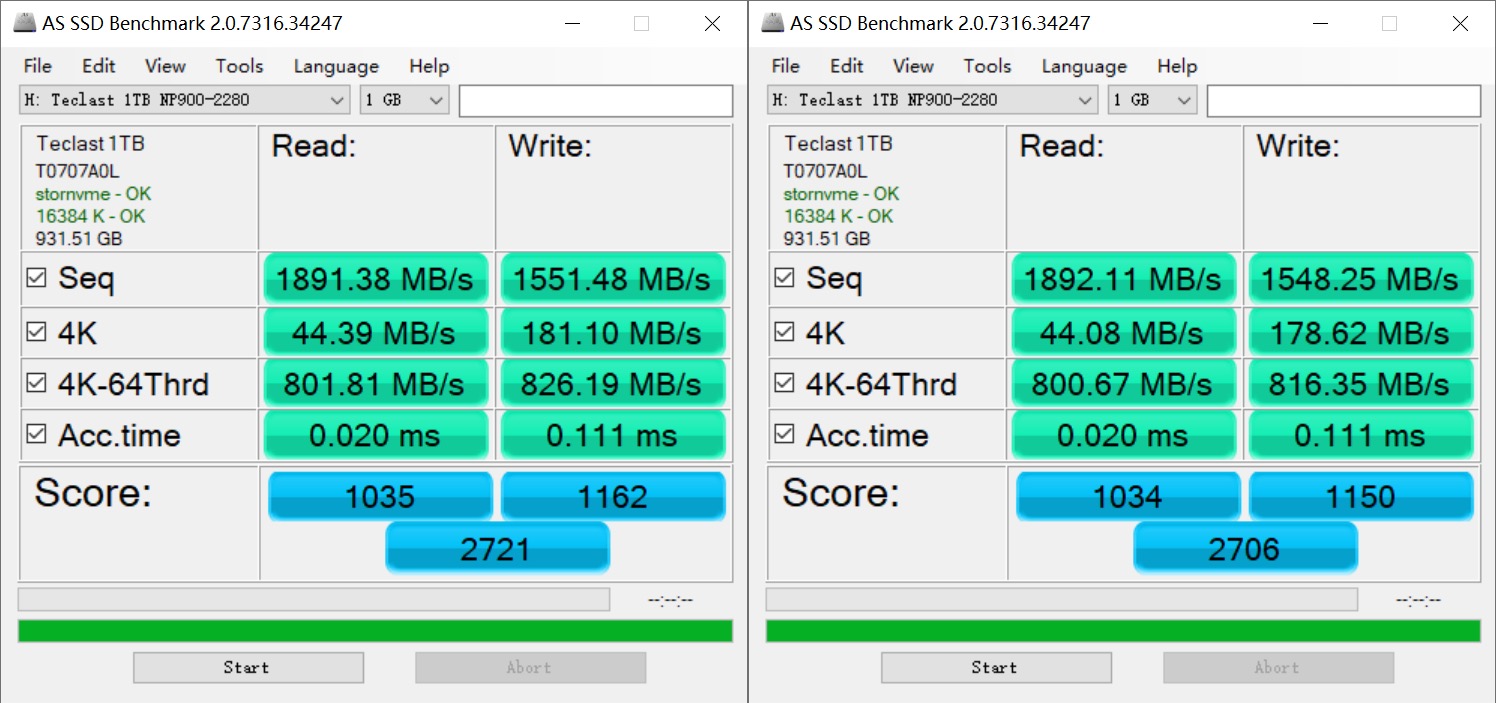Click read score 1035
Screen dimensions: 1496x703
[x=380, y=496]
